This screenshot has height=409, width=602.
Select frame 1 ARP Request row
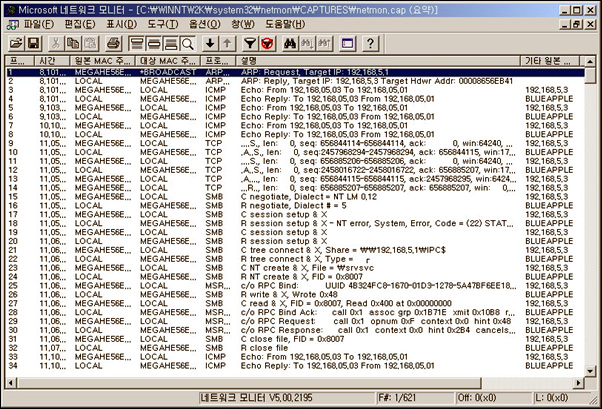click(x=295, y=72)
